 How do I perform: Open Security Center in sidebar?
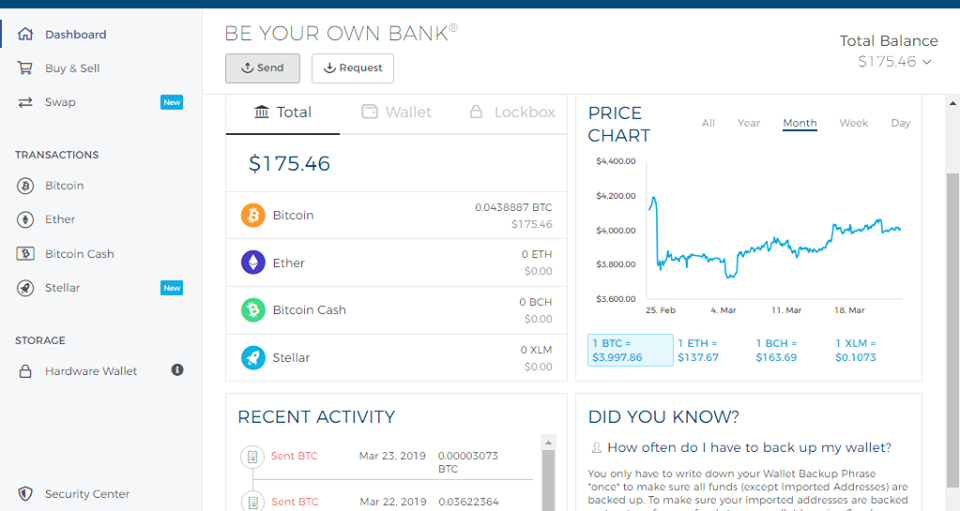click(87, 494)
